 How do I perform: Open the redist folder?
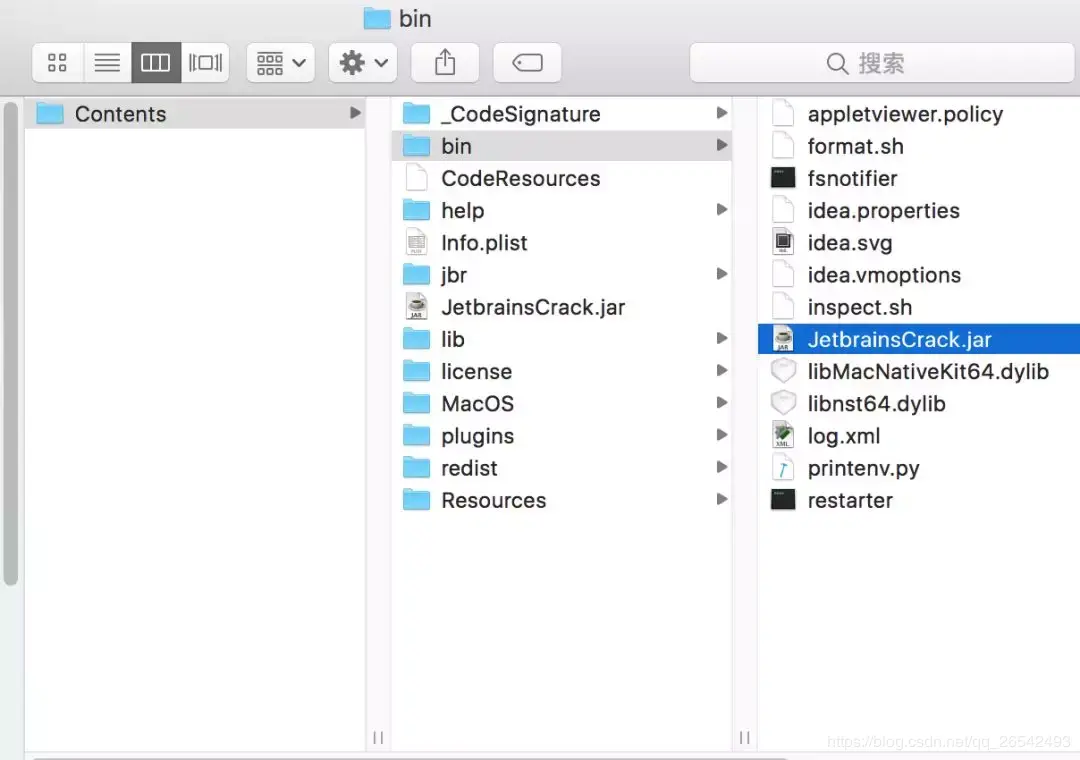coord(561,468)
